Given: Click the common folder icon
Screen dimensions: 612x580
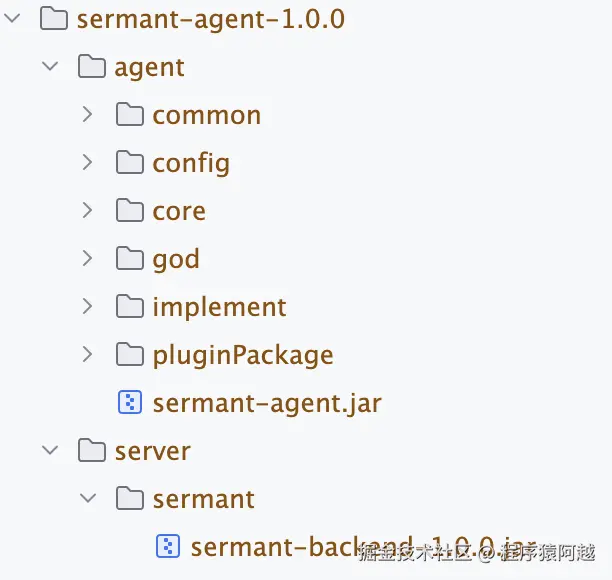Looking at the screenshot, I should coord(130,115).
